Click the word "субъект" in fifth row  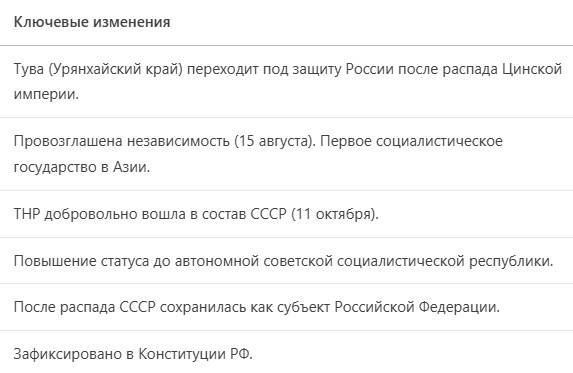(x=304, y=307)
